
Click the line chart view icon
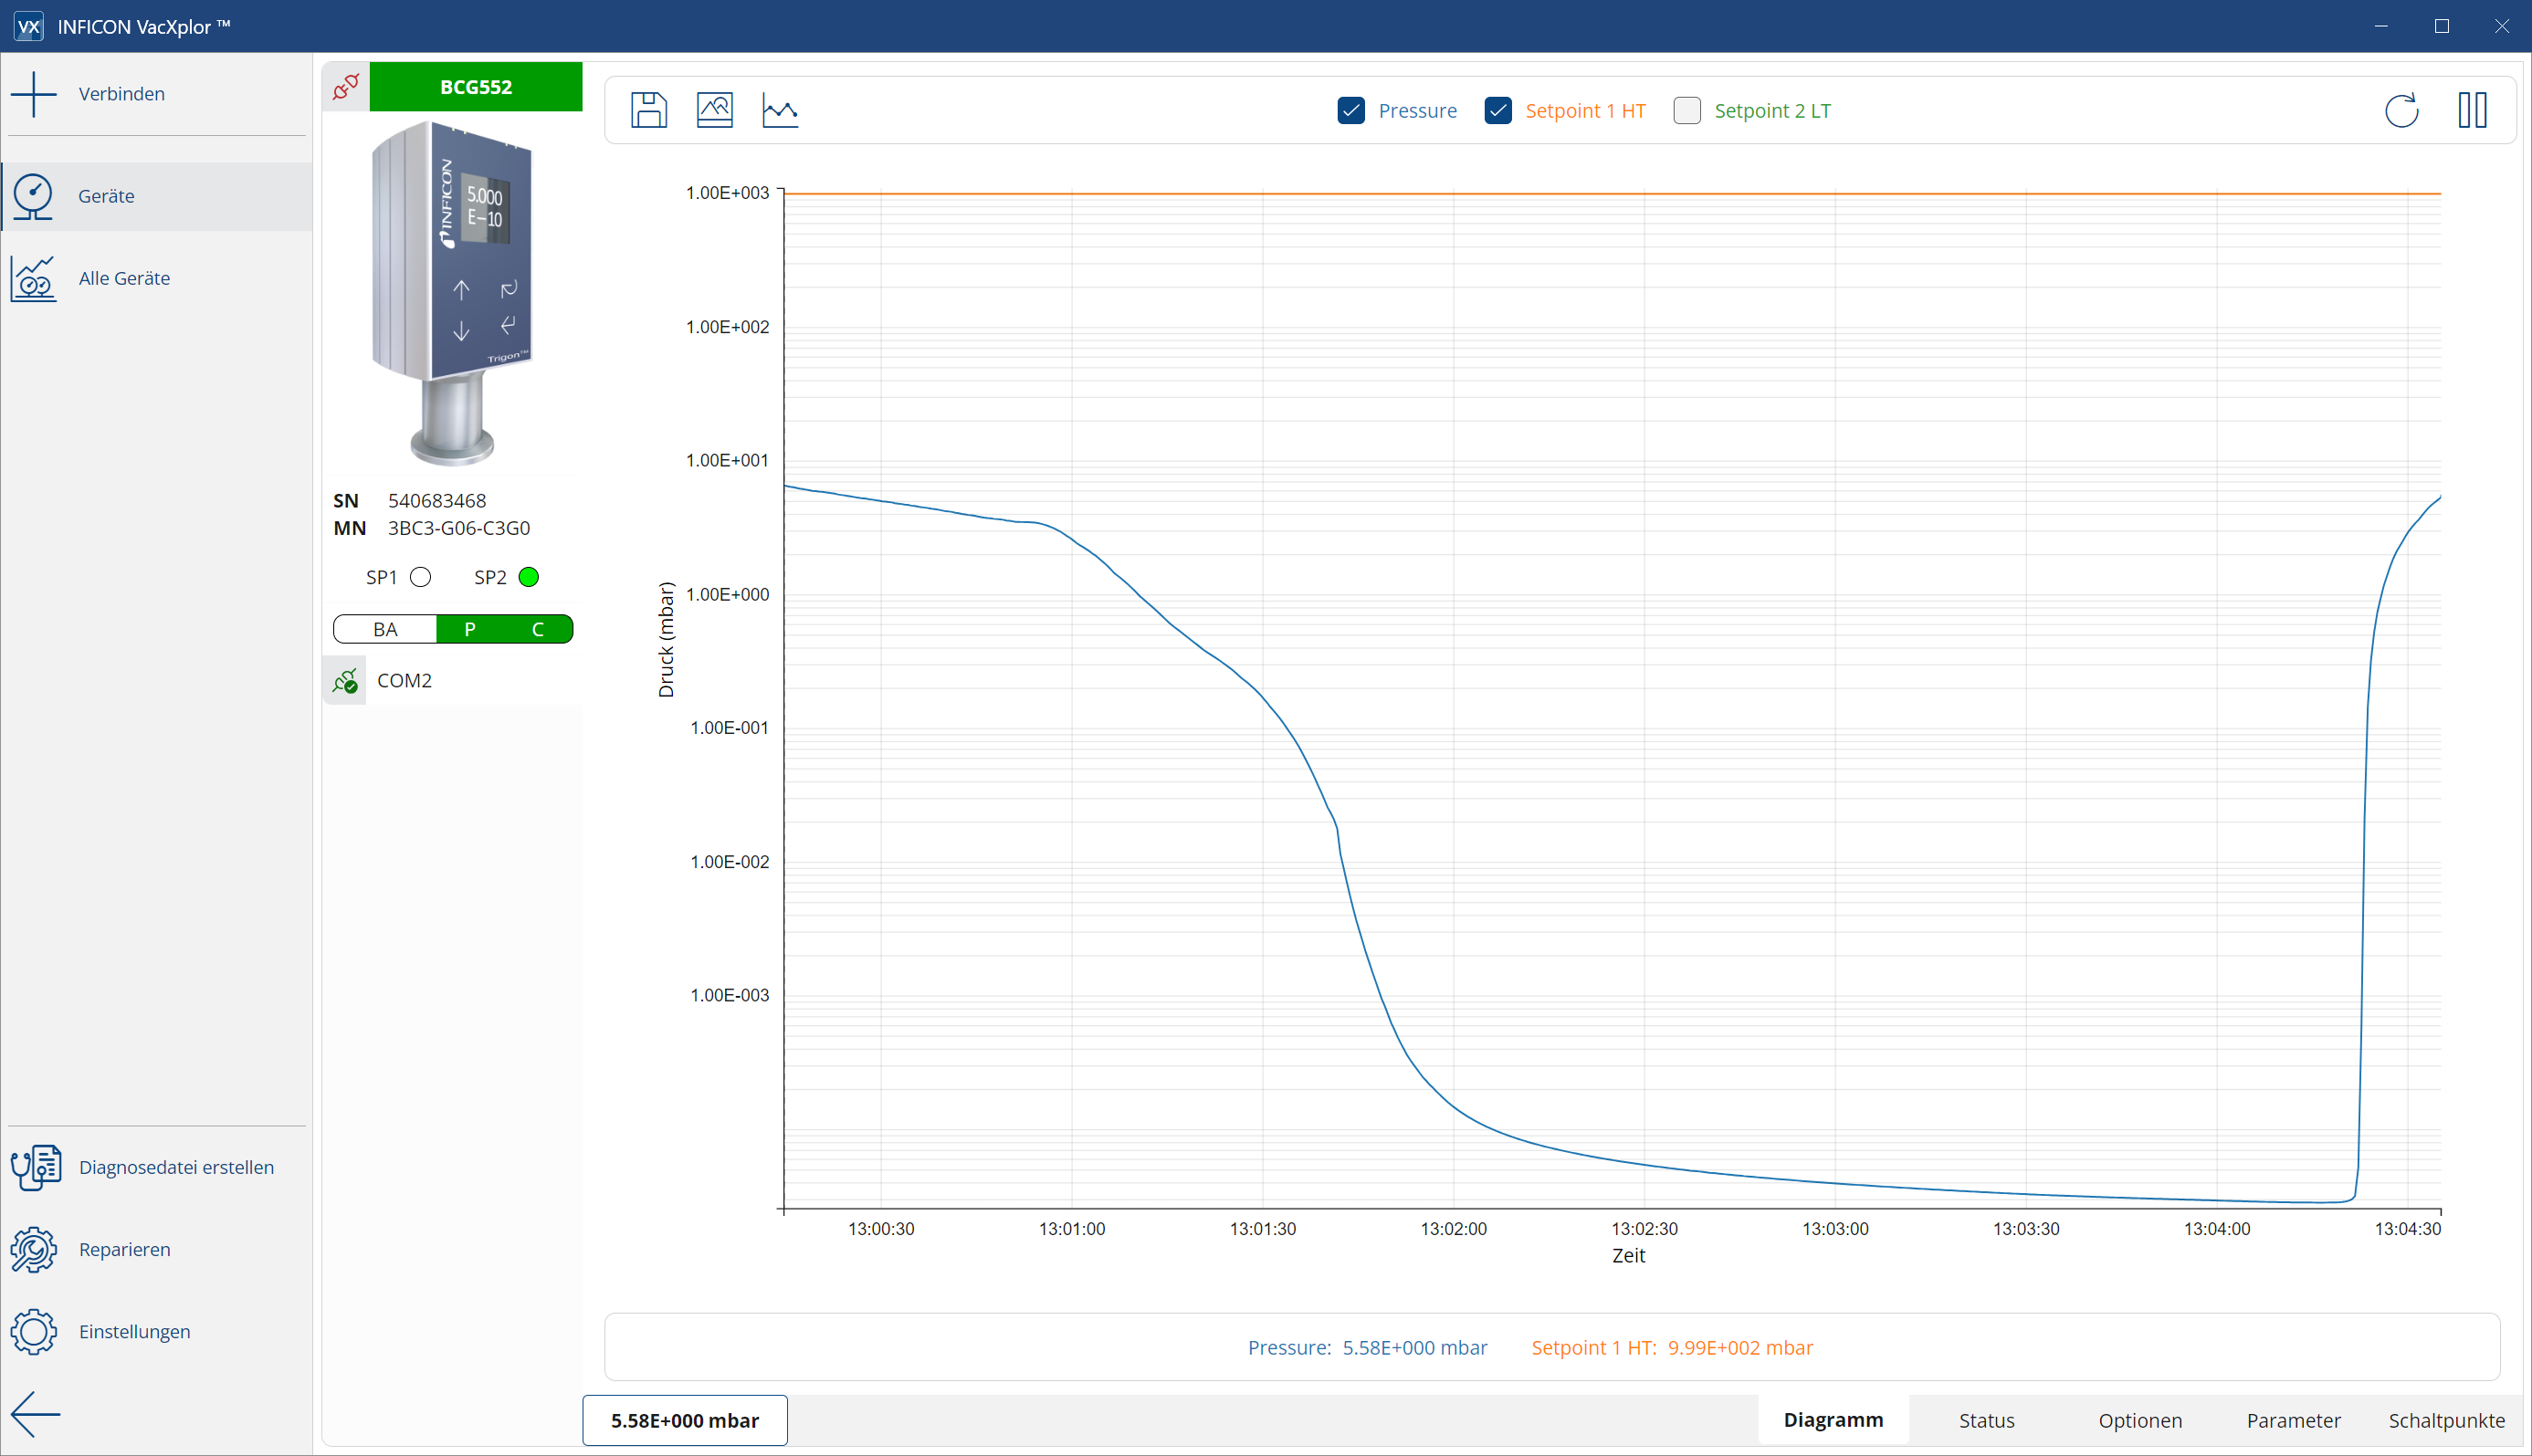(779, 110)
